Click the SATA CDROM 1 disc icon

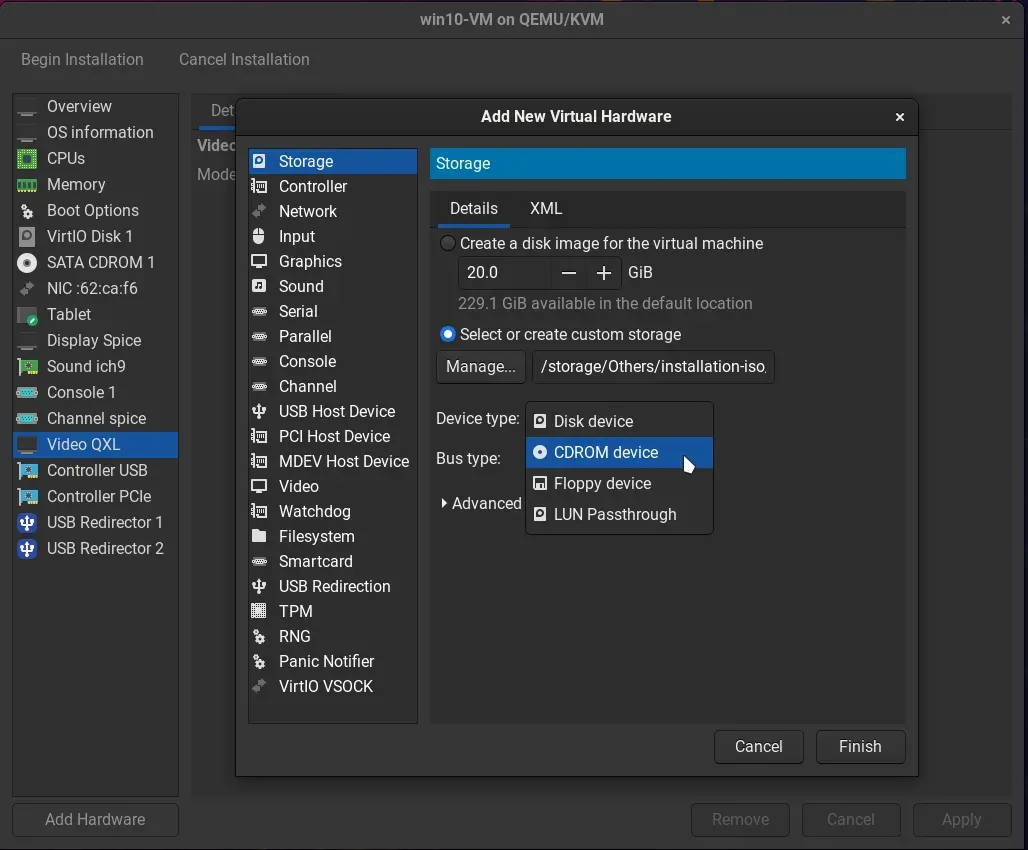coord(27,263)
